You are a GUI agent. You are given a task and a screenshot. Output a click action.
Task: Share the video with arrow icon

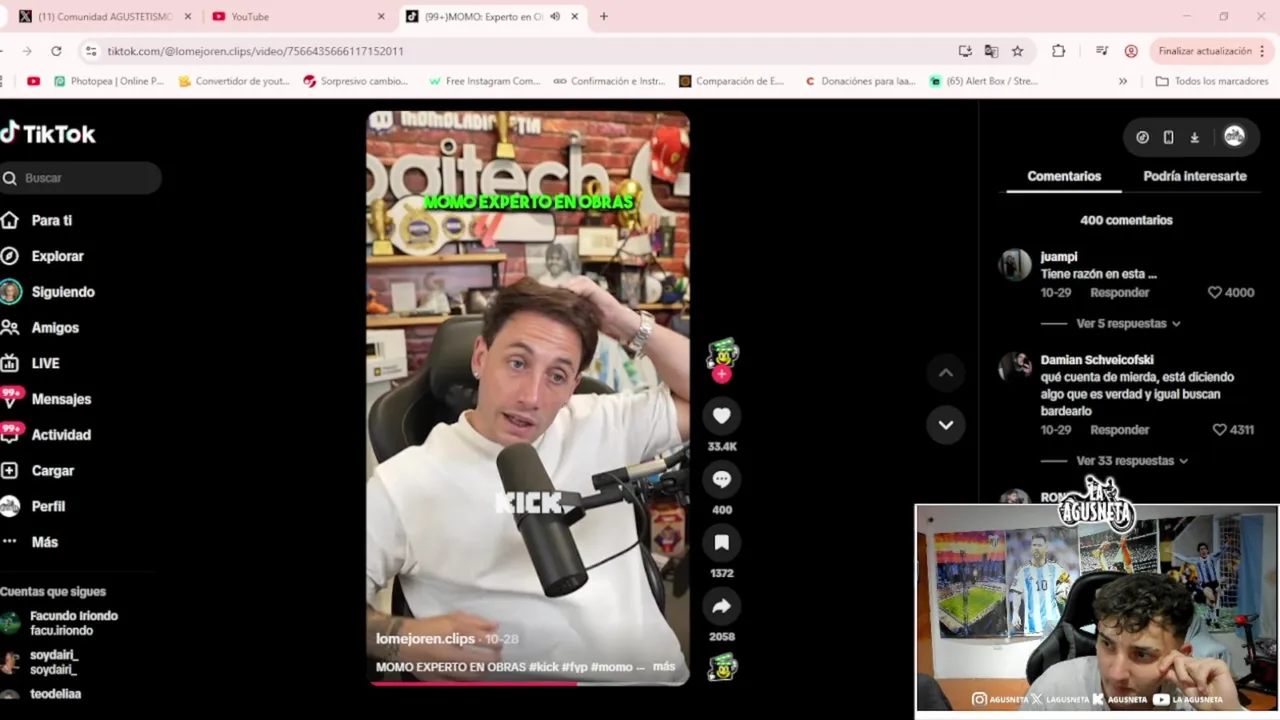(x=721, y=606)
